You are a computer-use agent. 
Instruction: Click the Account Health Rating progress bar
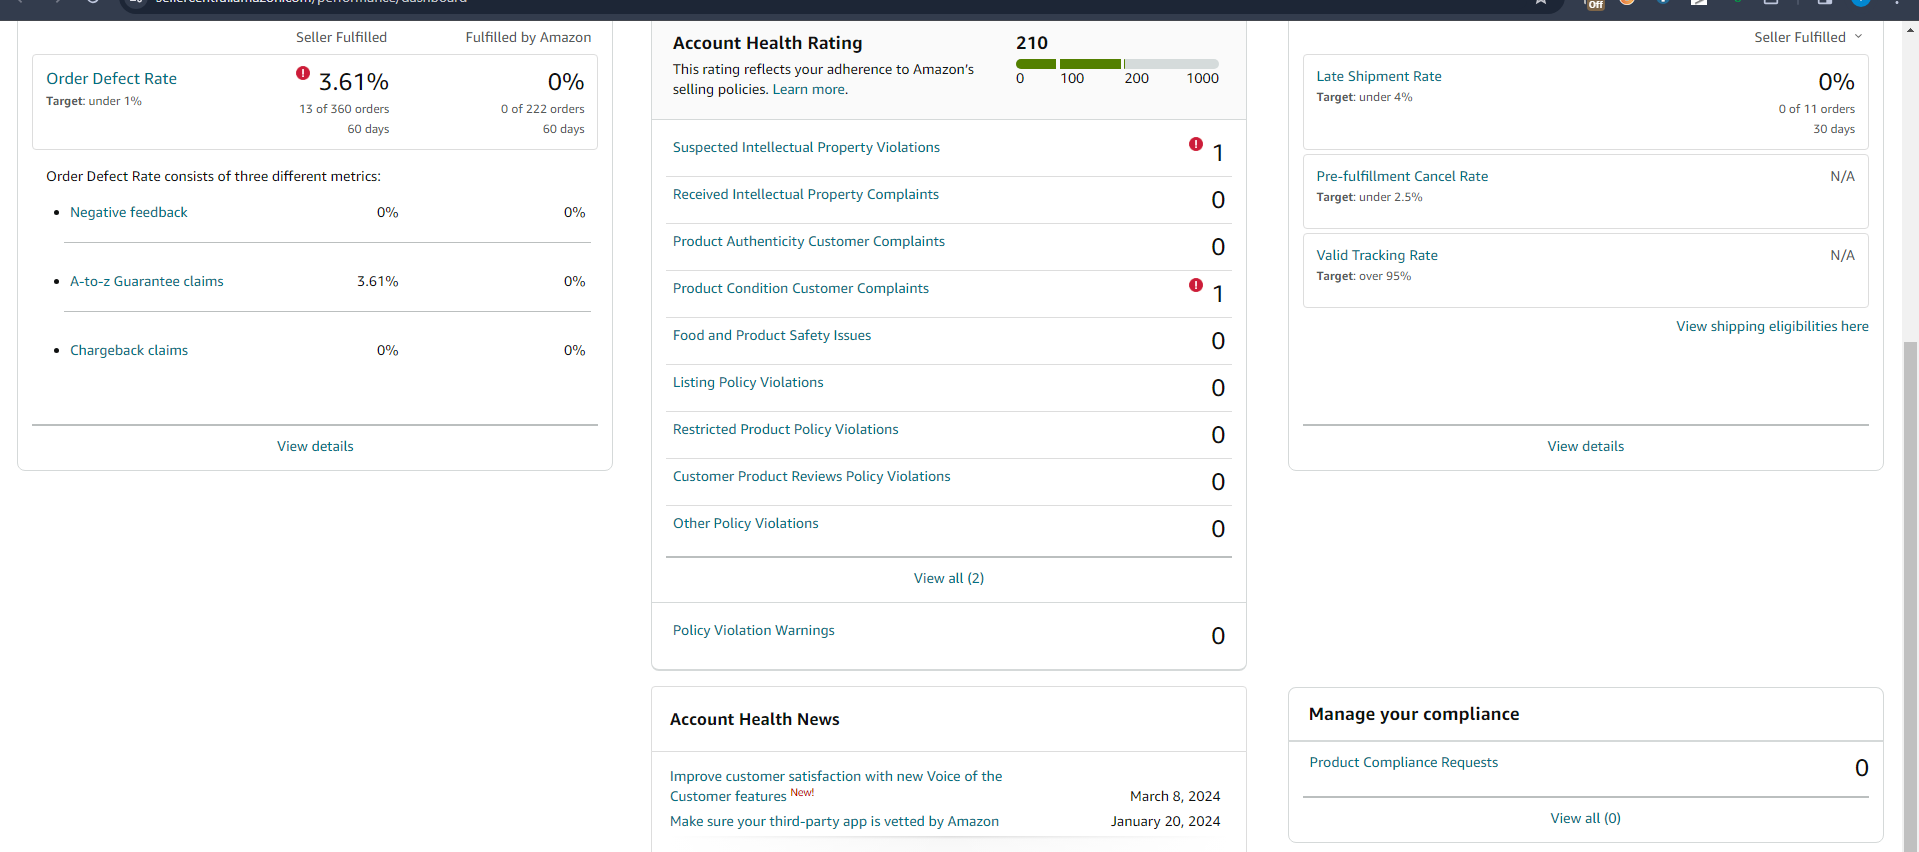point(1117,64)
